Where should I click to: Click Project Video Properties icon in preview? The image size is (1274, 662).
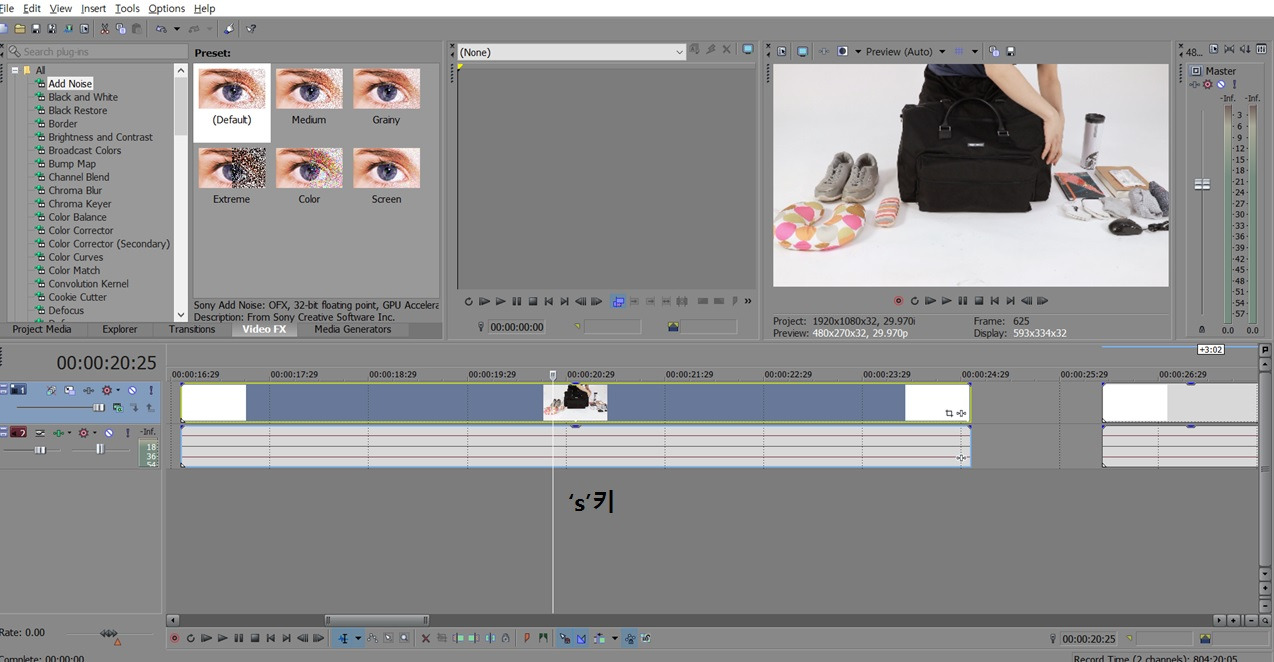click(x=781, y=51)
